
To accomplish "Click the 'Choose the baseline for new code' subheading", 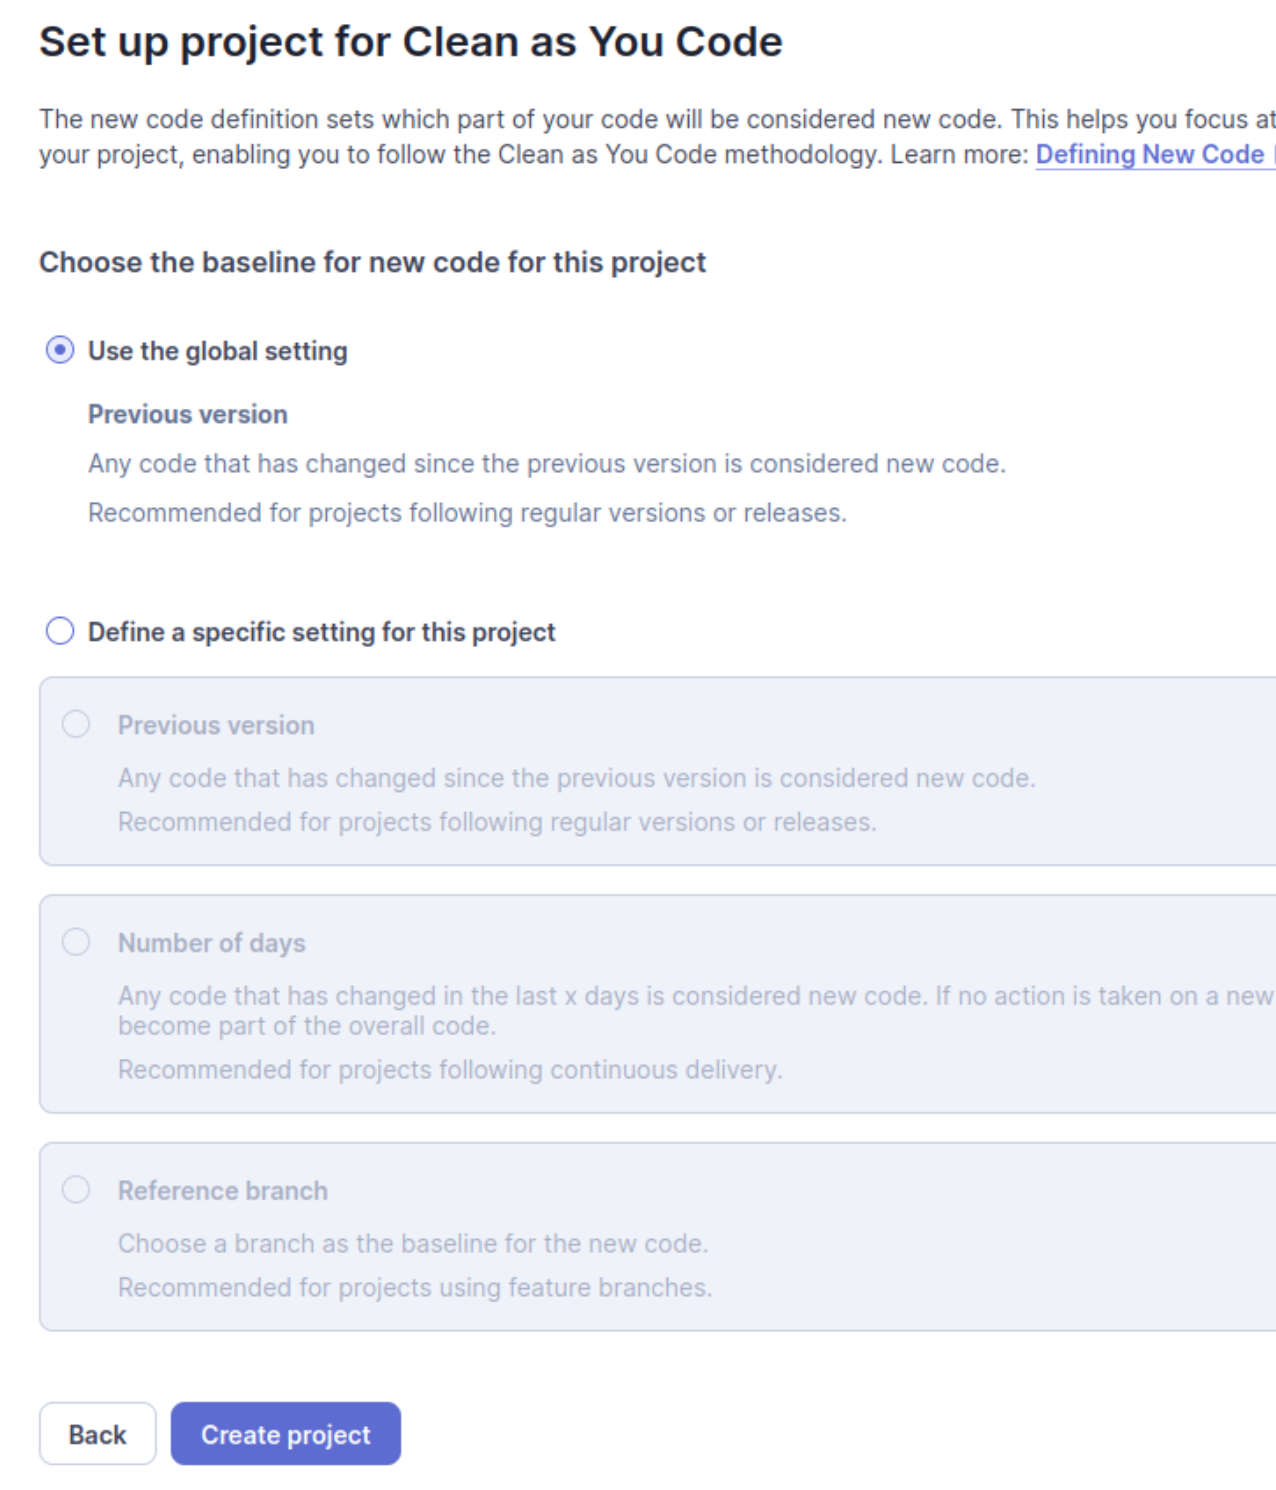I will [373, 262].
